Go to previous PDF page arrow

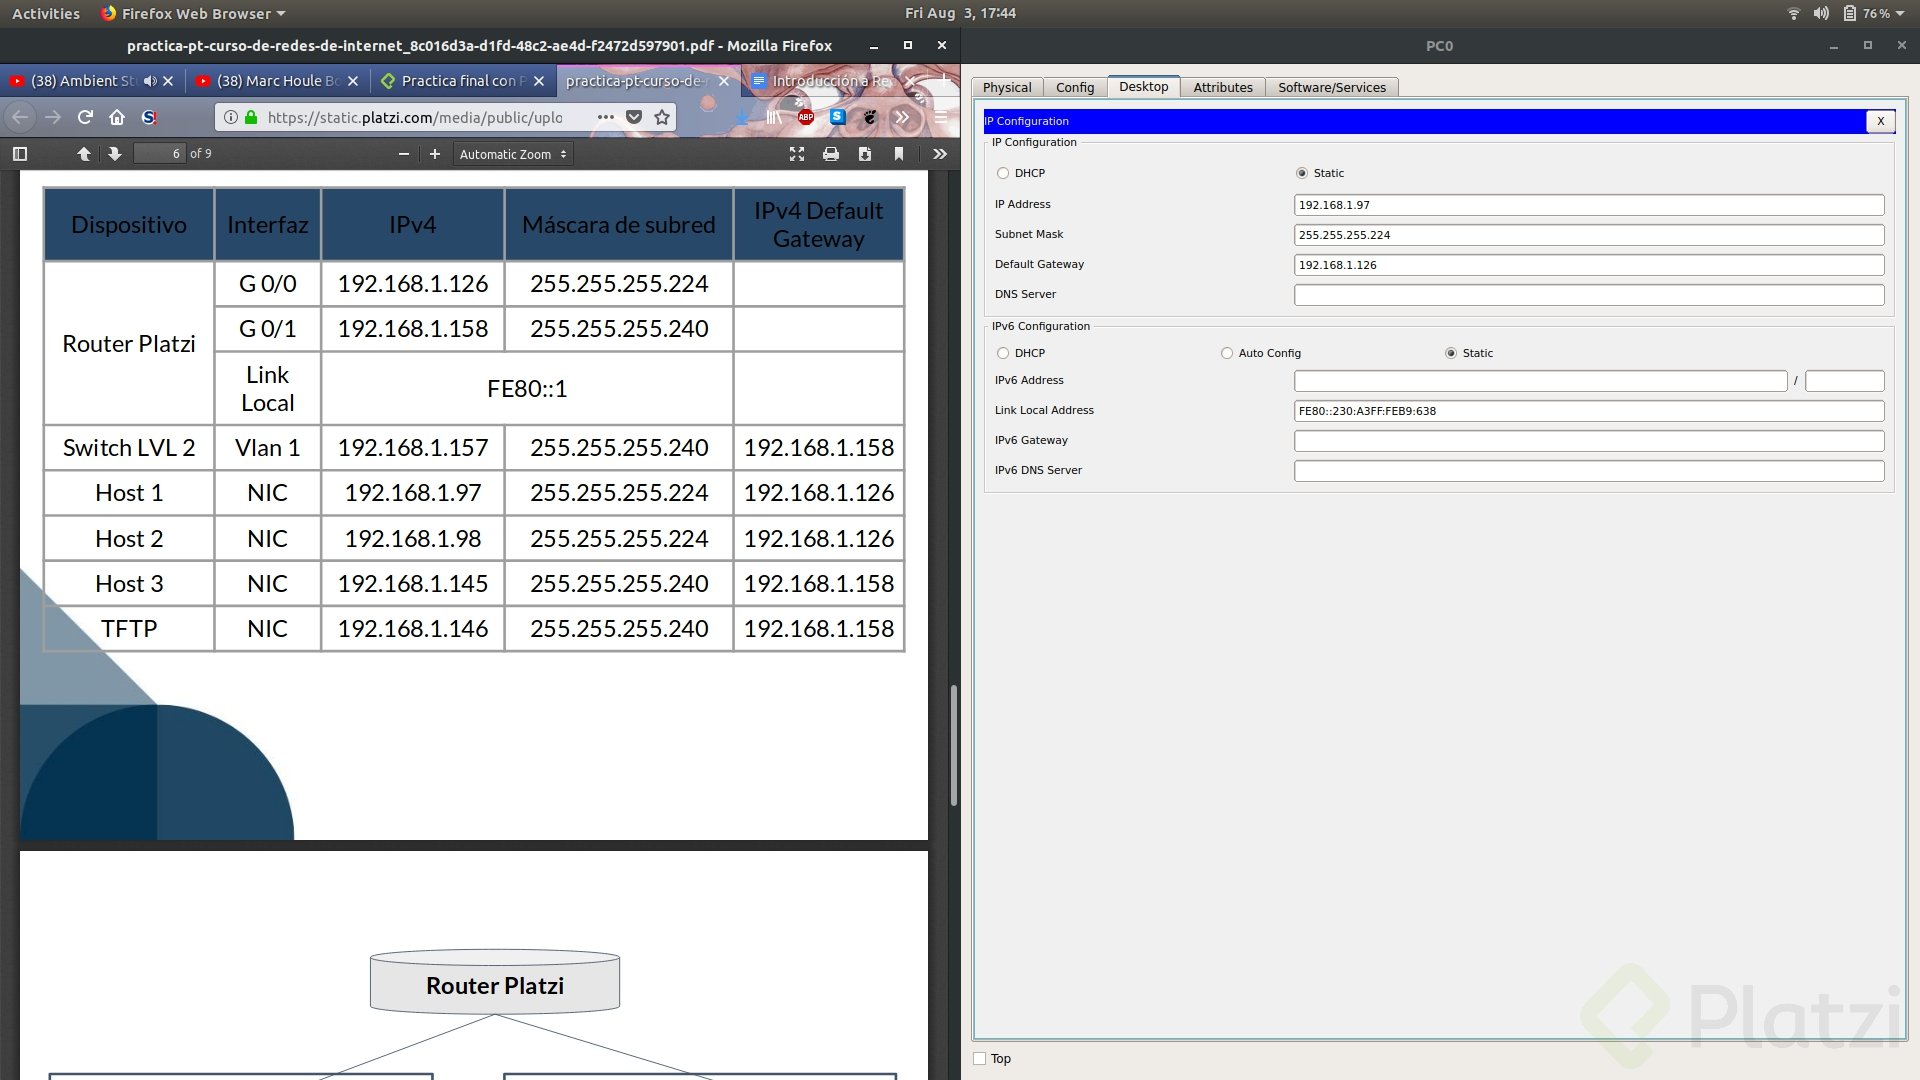[x=84, y=154]
